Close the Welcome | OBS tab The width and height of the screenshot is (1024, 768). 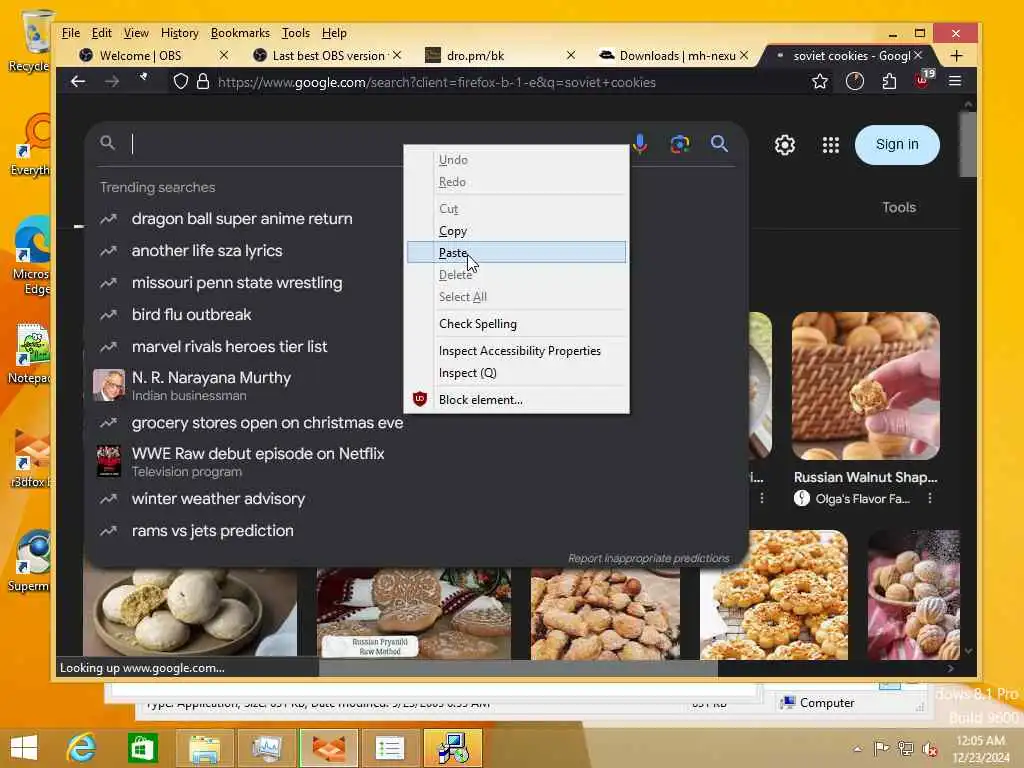click(223, 56)
